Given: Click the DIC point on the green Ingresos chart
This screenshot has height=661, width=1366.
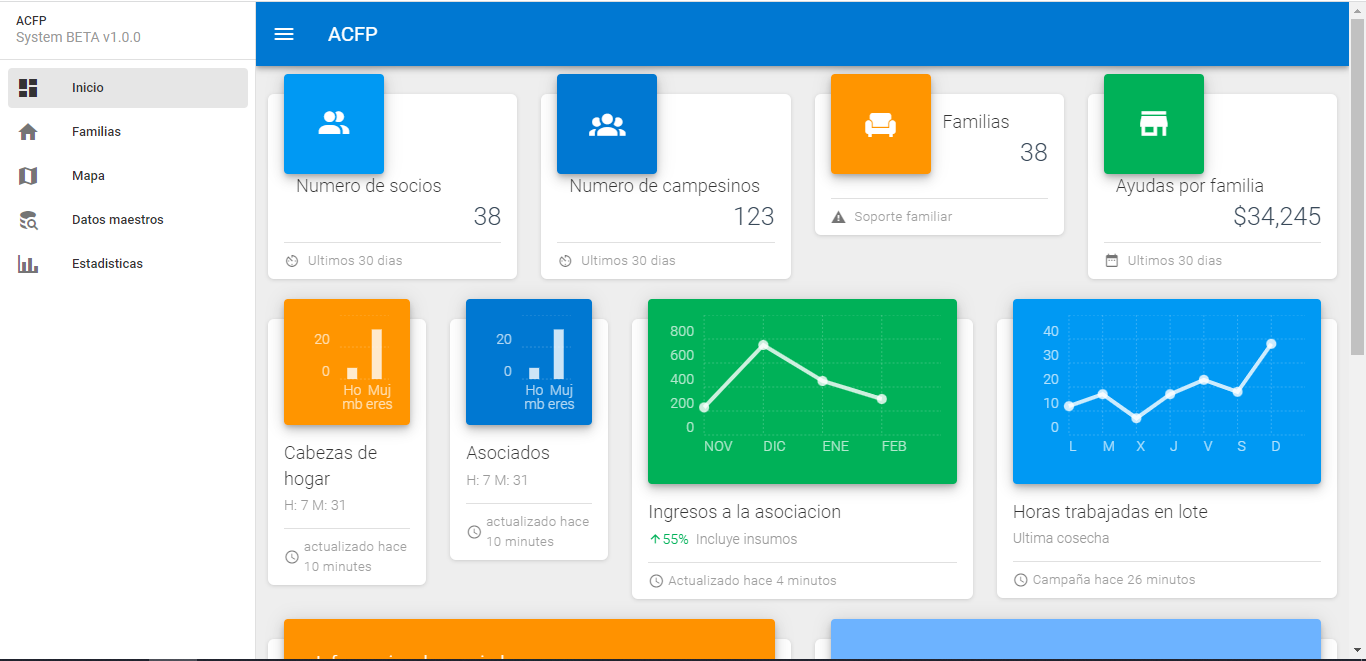Looking at the screenshot, I should click(x=763, y=345).
